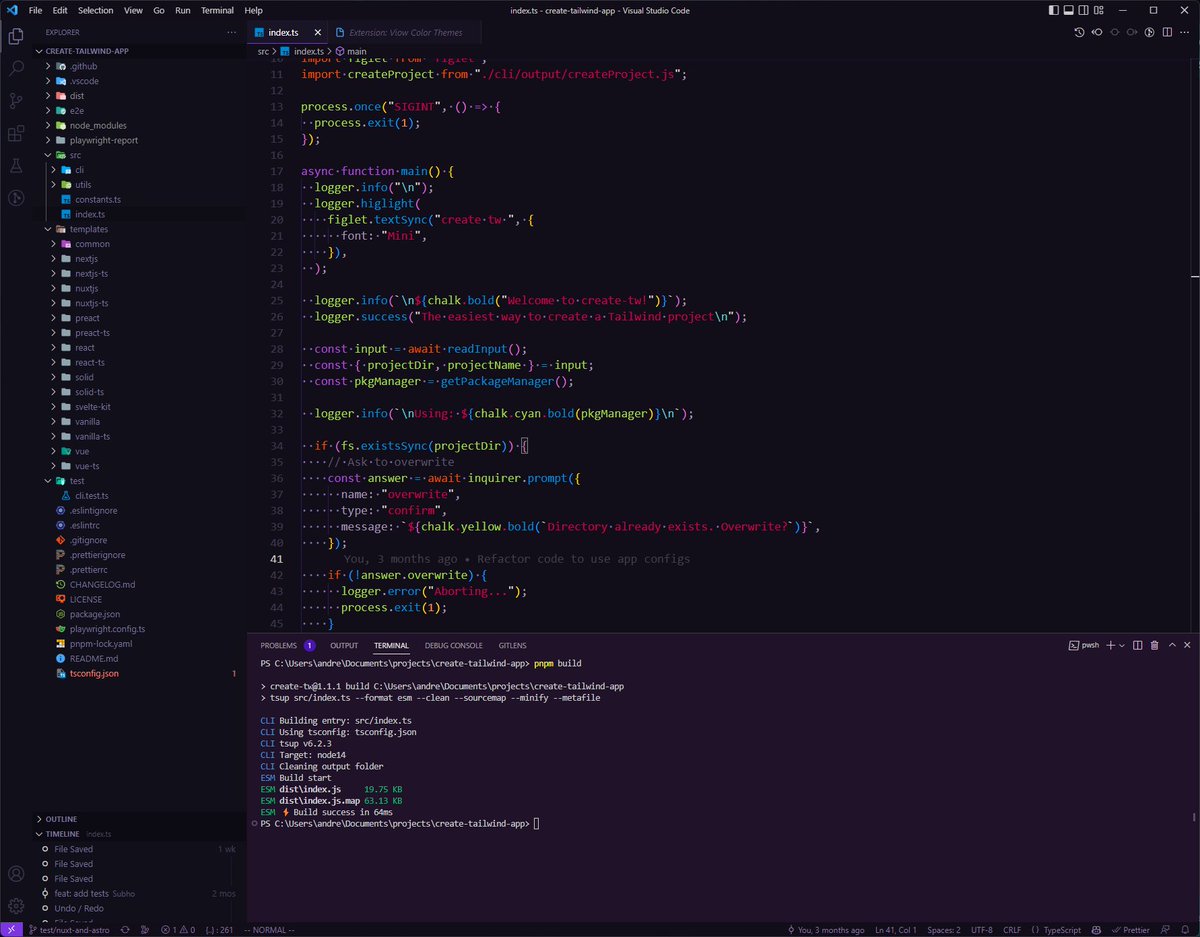Image resolution: width=1200 pixels, height=937 pixels.
Task: Open the Terminal menu in the menu bar
Action: click(217, 11)
